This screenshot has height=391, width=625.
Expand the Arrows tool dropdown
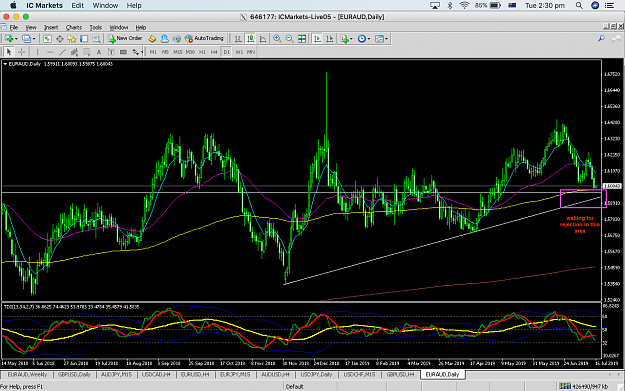click(x=141, y=52)
